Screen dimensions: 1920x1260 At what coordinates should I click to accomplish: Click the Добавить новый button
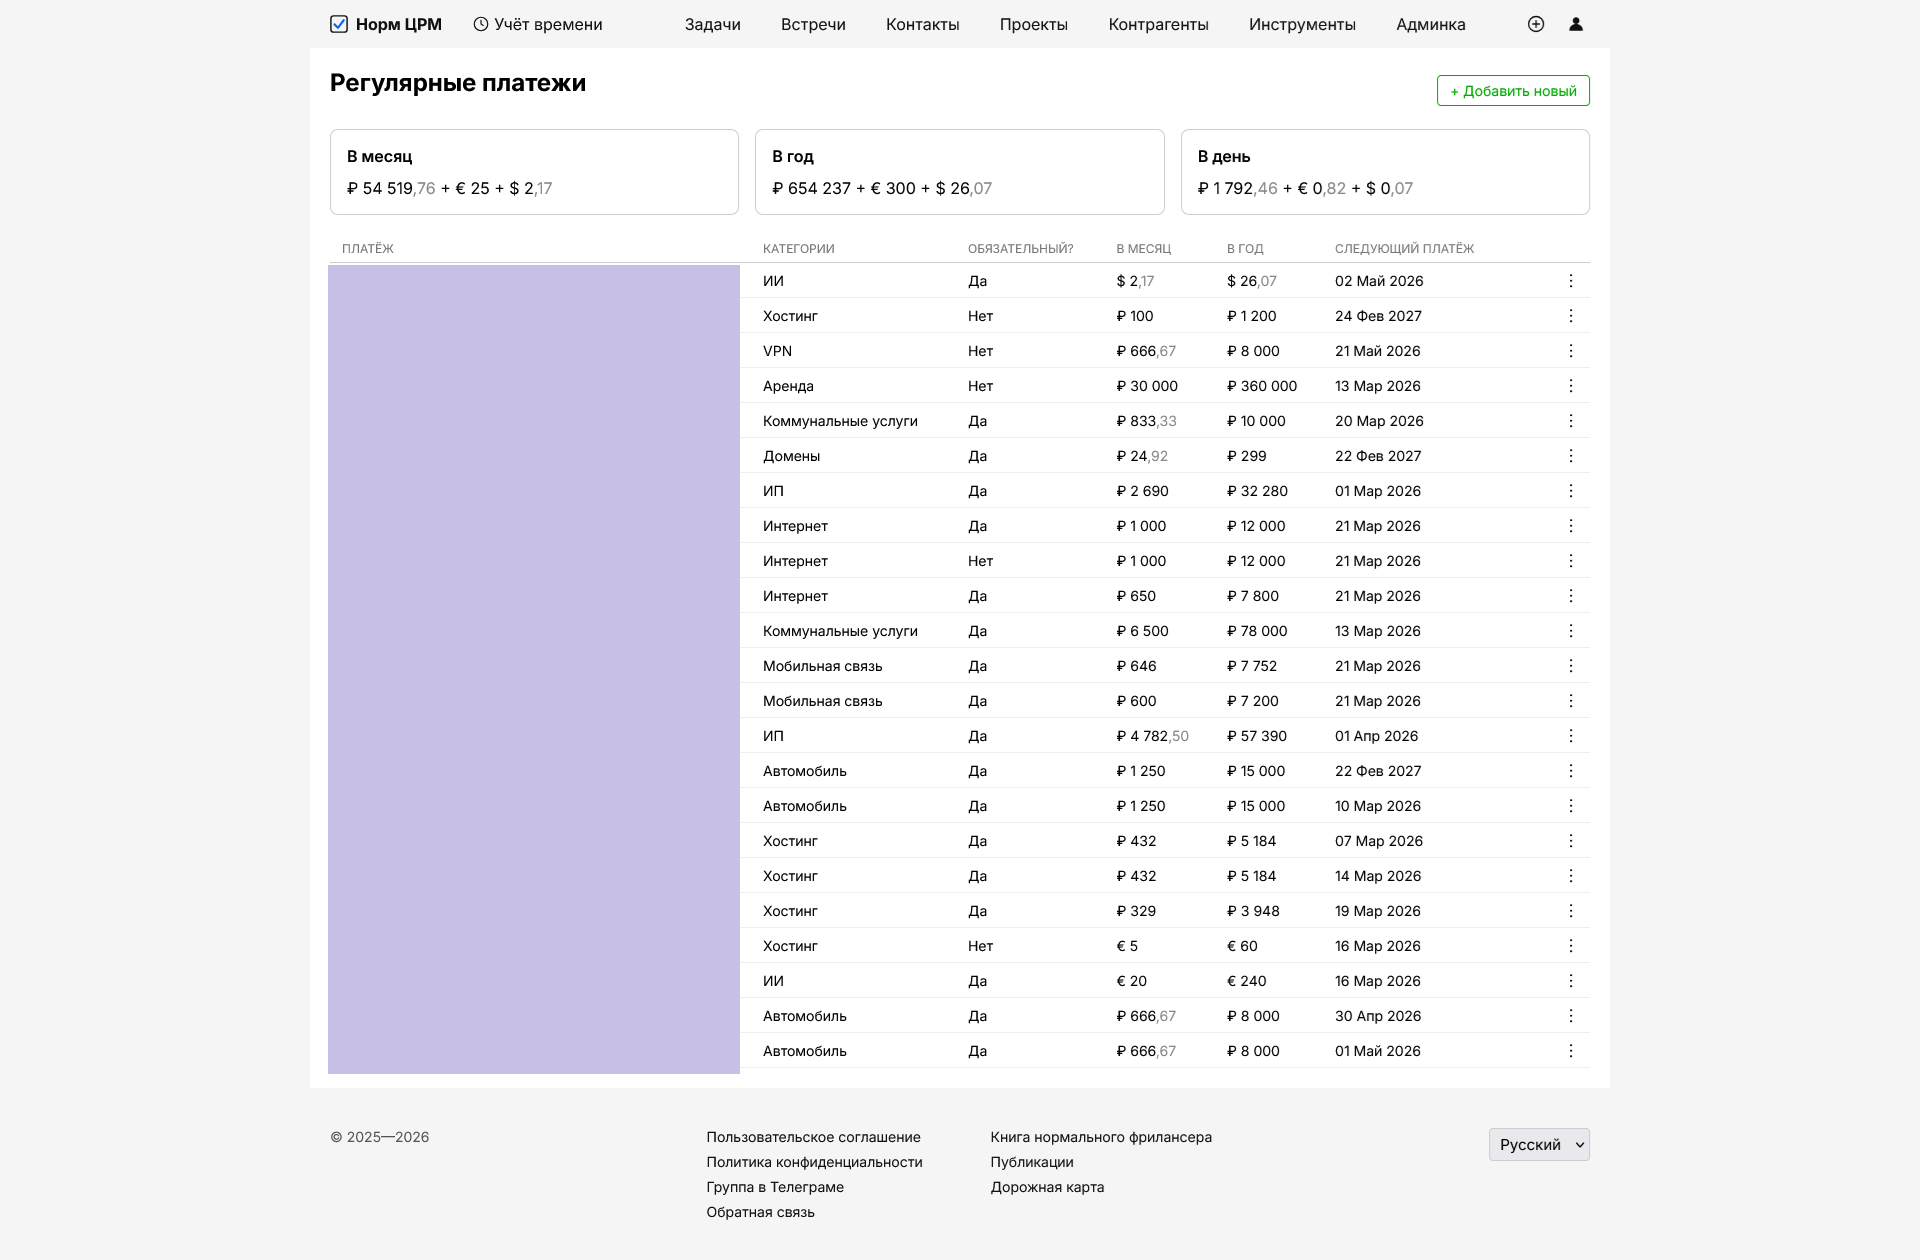coord(1513,91)
